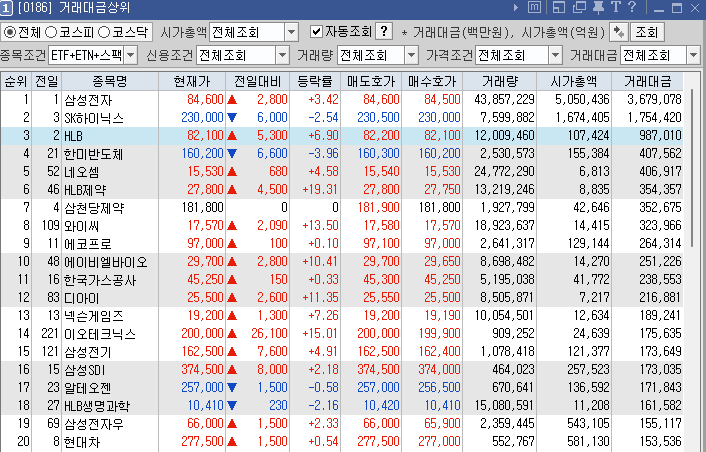This screenshot has width=706, height=452.
Task: Toggle the 자동조회 checkbox
Action: coord(317,32)
